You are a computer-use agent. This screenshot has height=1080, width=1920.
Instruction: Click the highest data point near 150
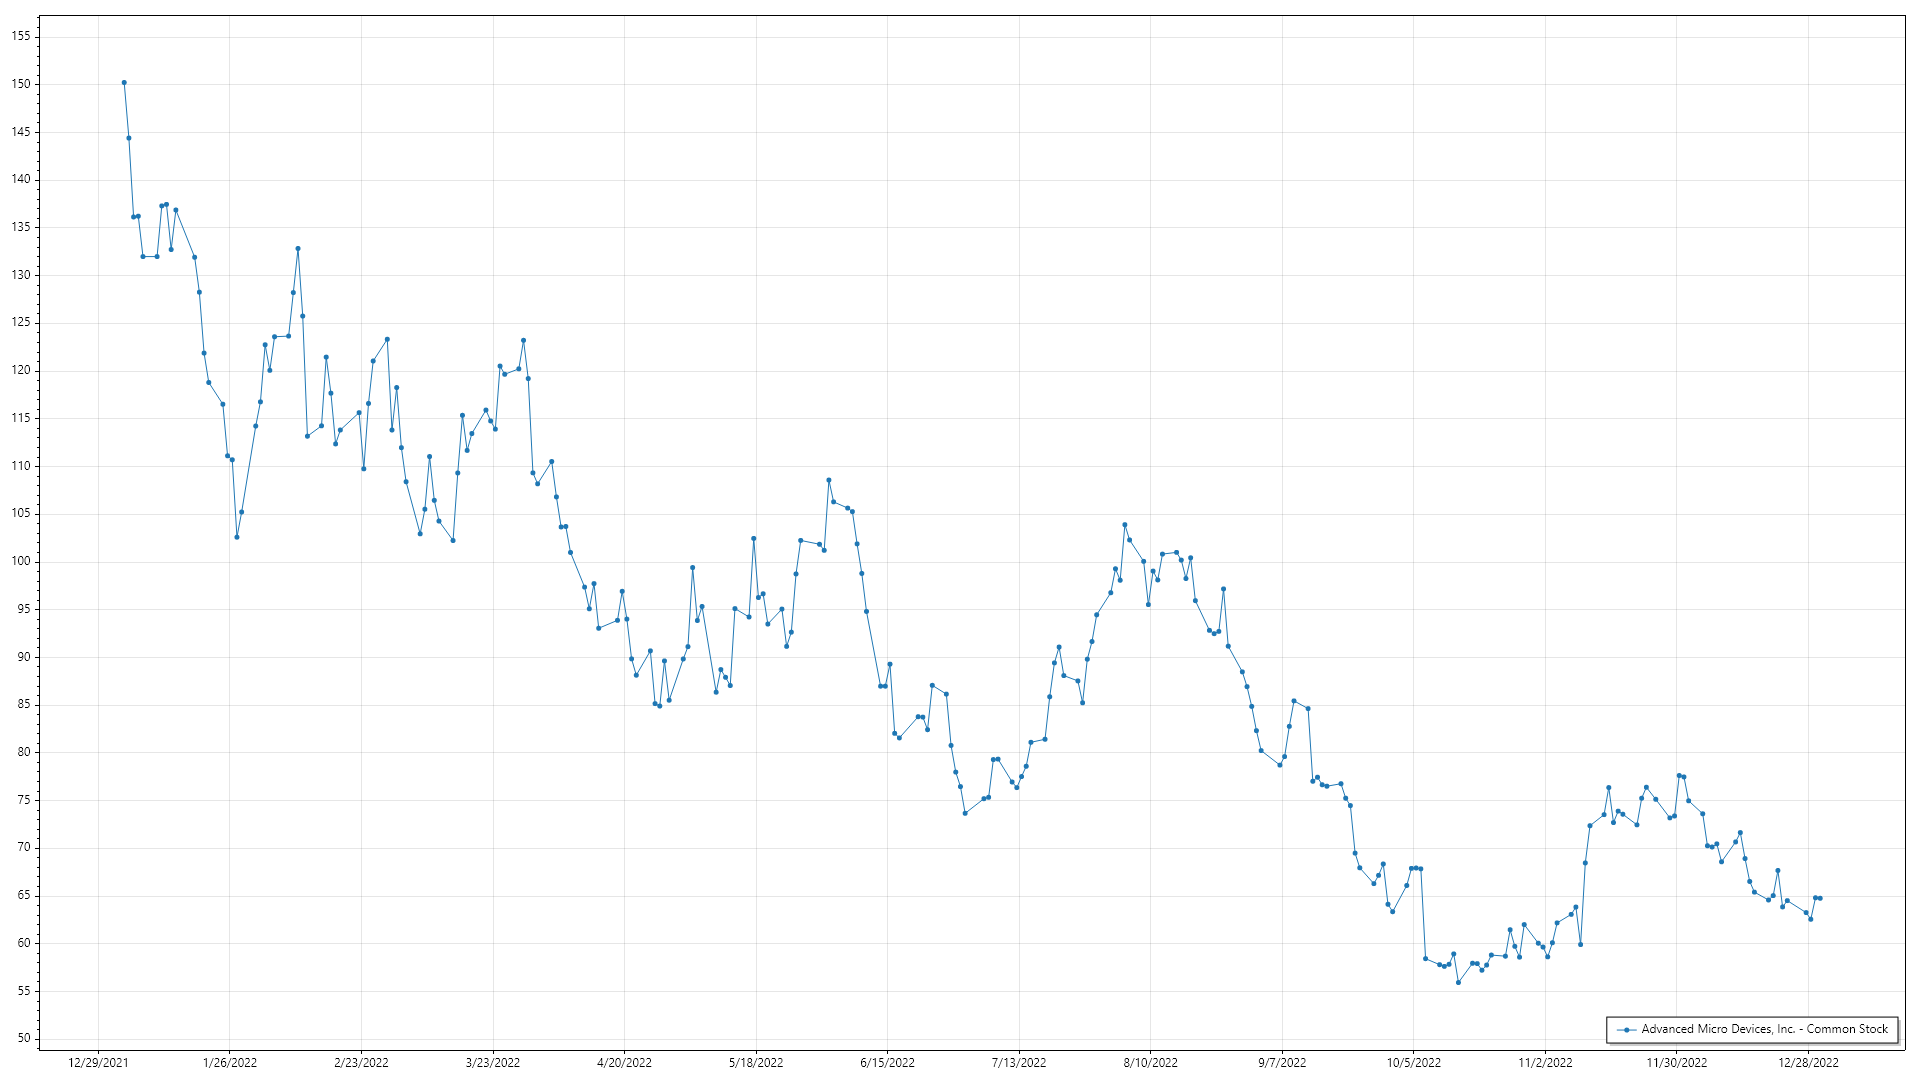[124, 83]
